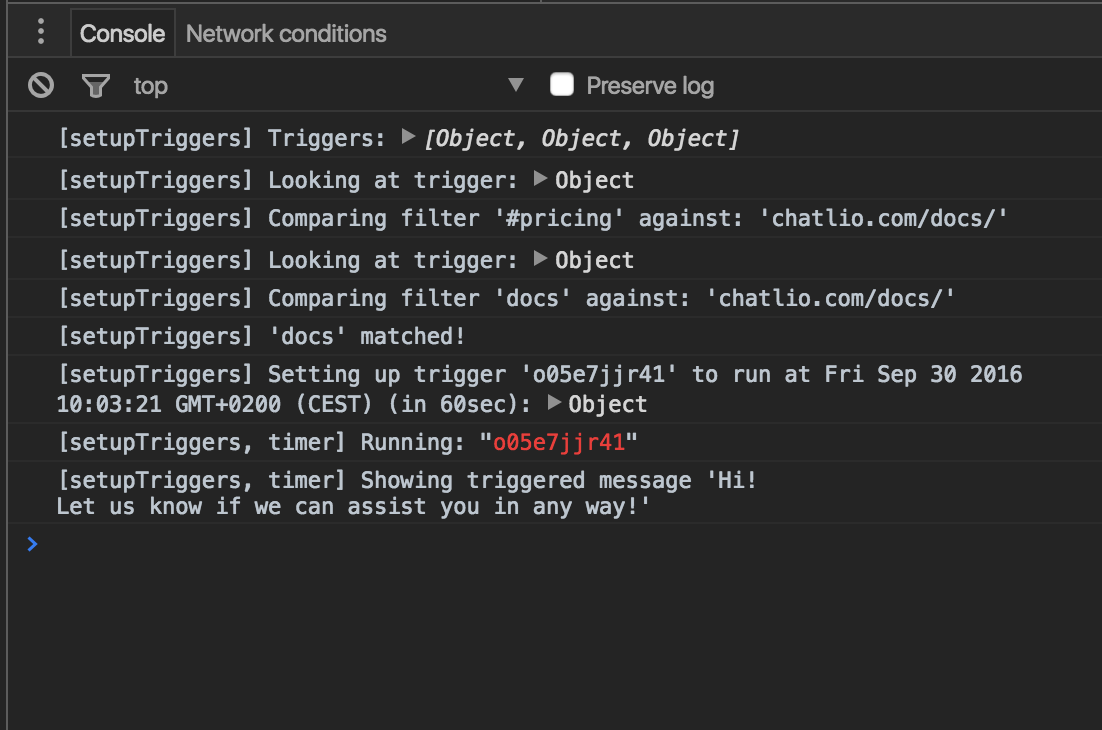Expand the [Object, Object, Object] triggers array
The width and height of the screenshot is (1102, 730).
pyautogui.click(x=408, y=136)
